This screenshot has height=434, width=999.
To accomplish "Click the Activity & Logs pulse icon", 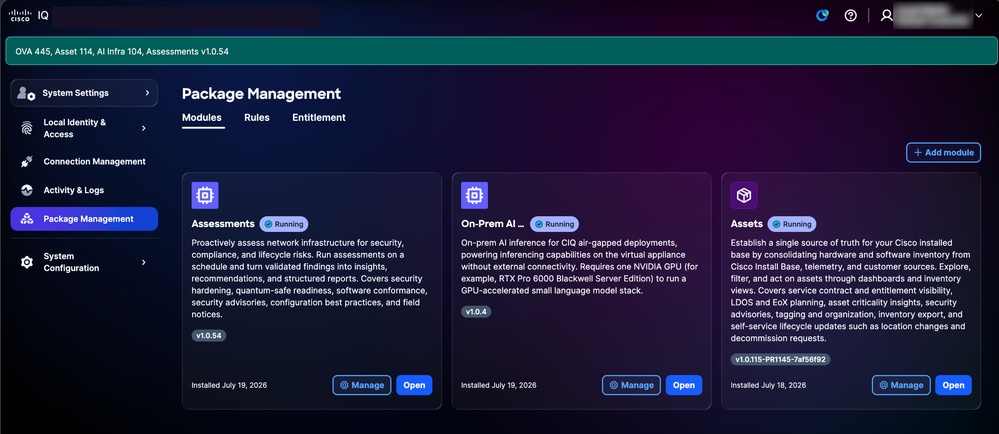I will tap(27, 190).
